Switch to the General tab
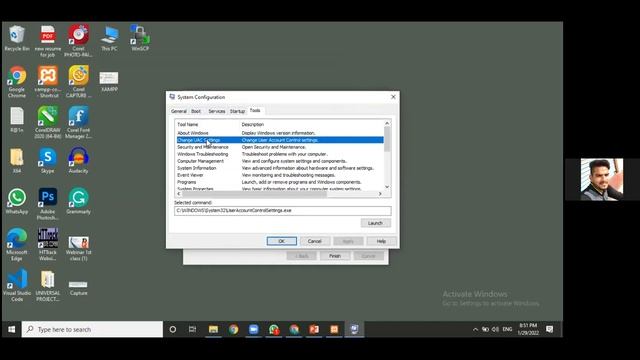Image resolution: width=640 pixels, height=360 pixels. click(178, 111)
